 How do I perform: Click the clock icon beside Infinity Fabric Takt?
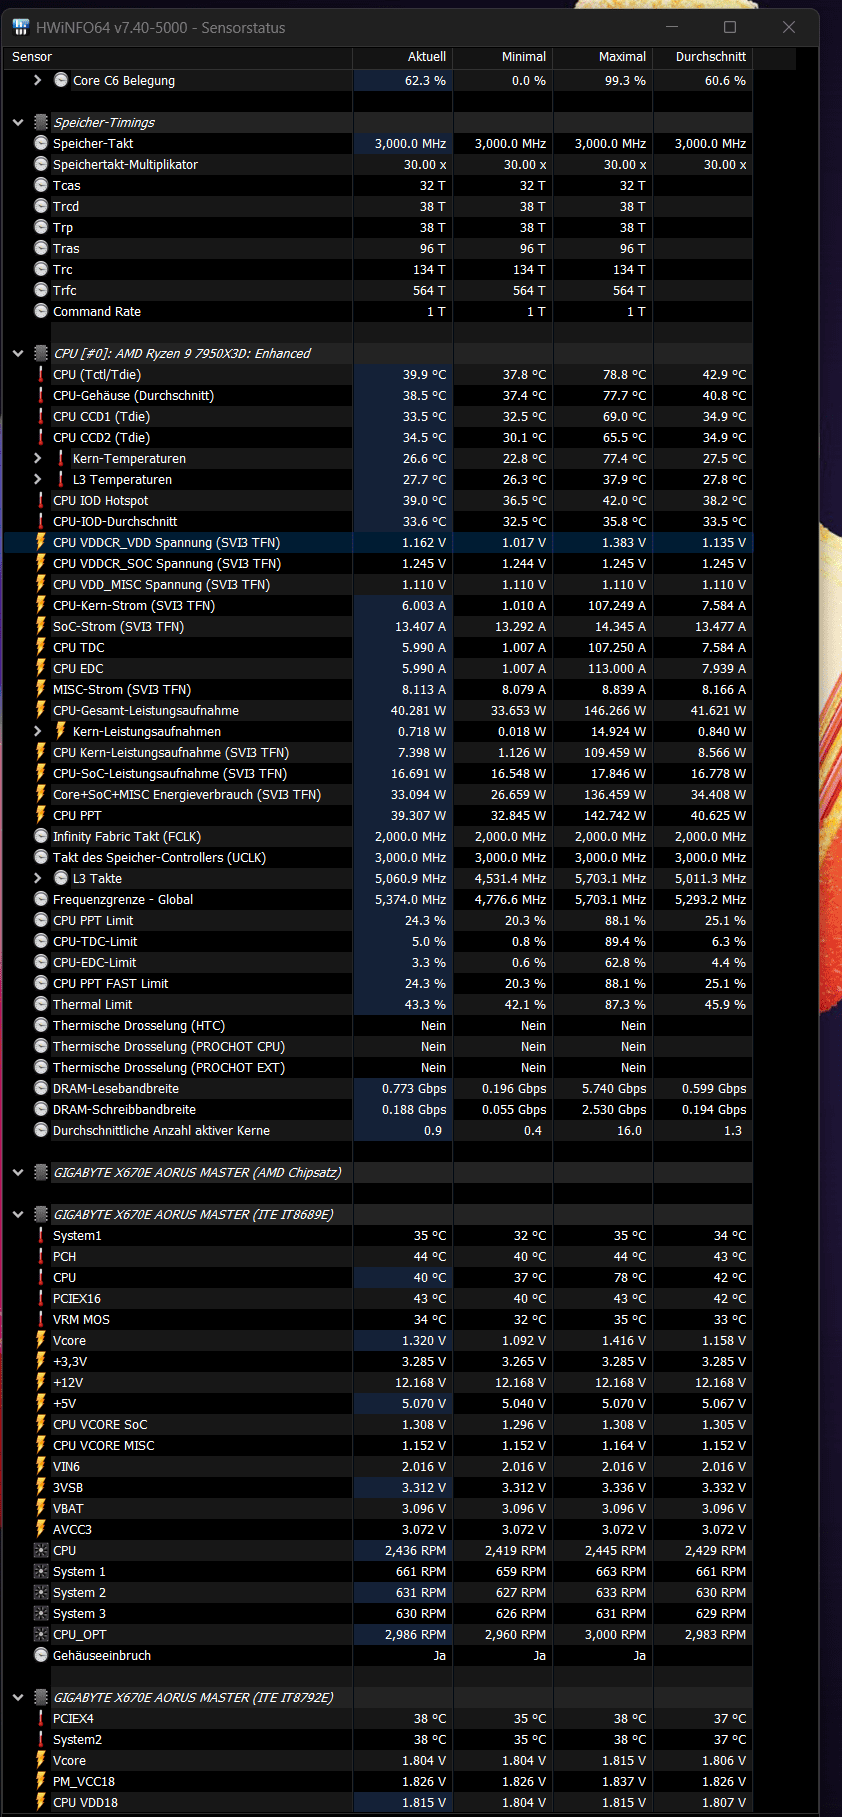point(41,836)
